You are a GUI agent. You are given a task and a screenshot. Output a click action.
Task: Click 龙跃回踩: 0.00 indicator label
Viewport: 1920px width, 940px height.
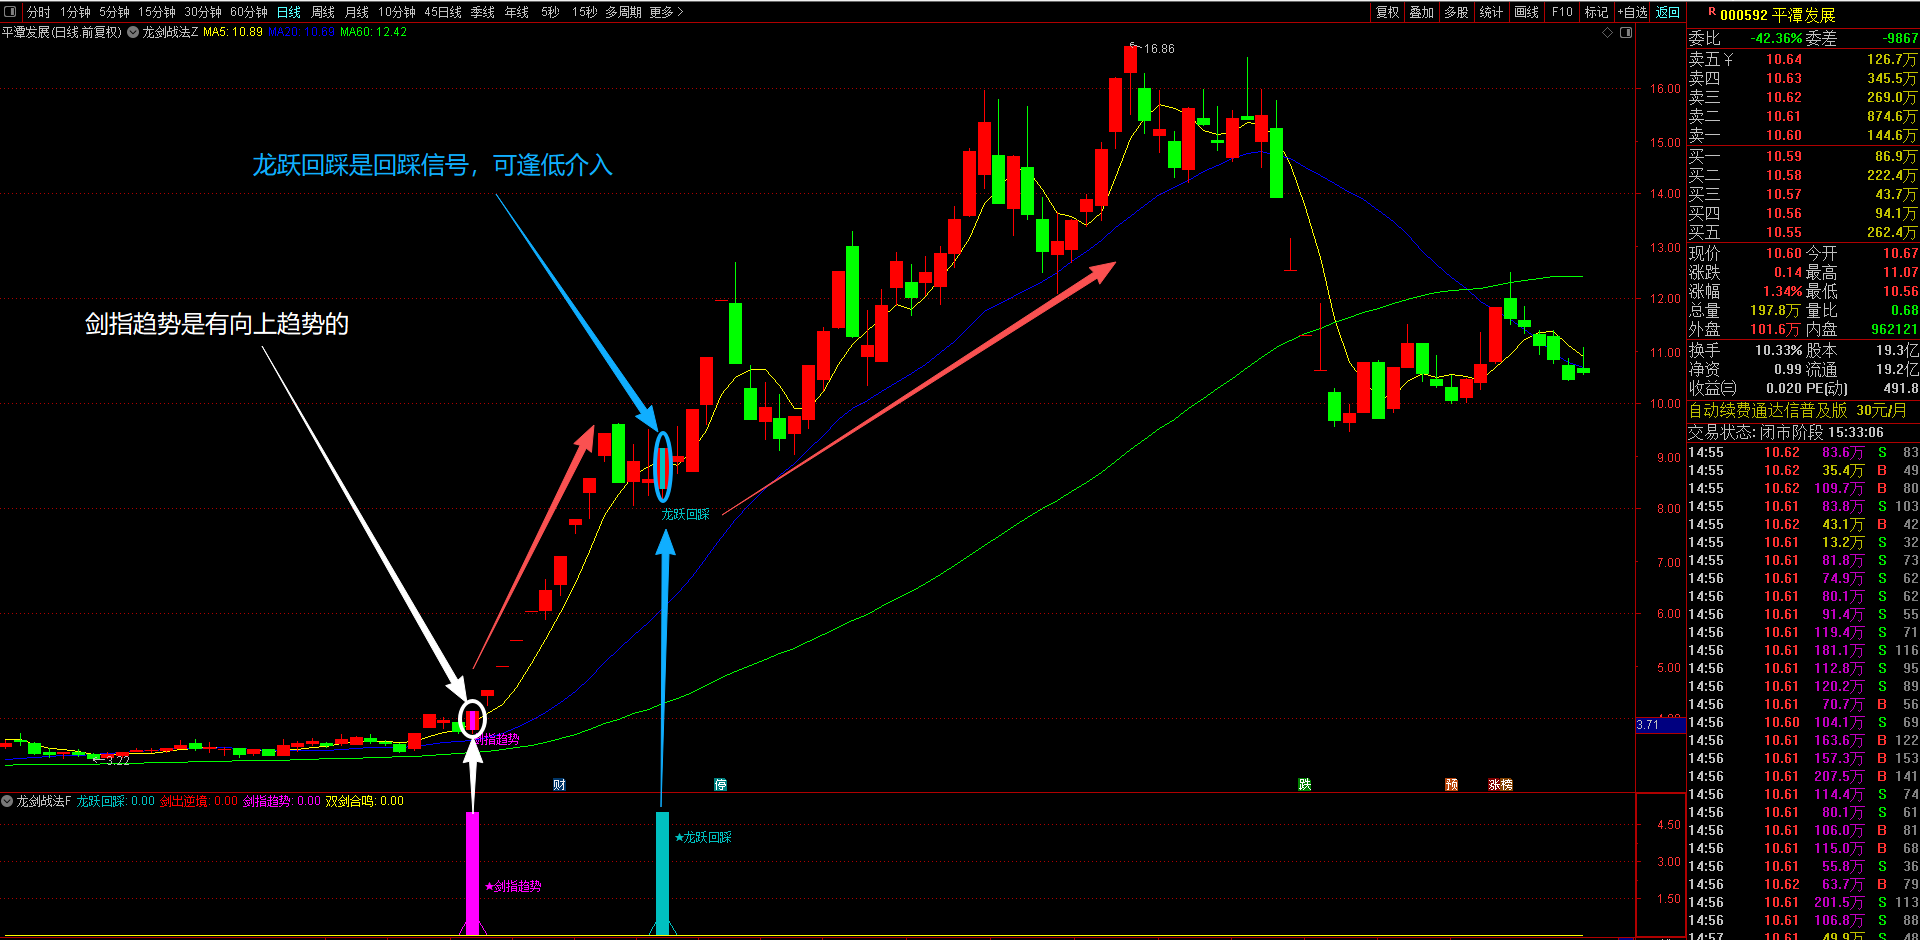click(x=116, y=801)
